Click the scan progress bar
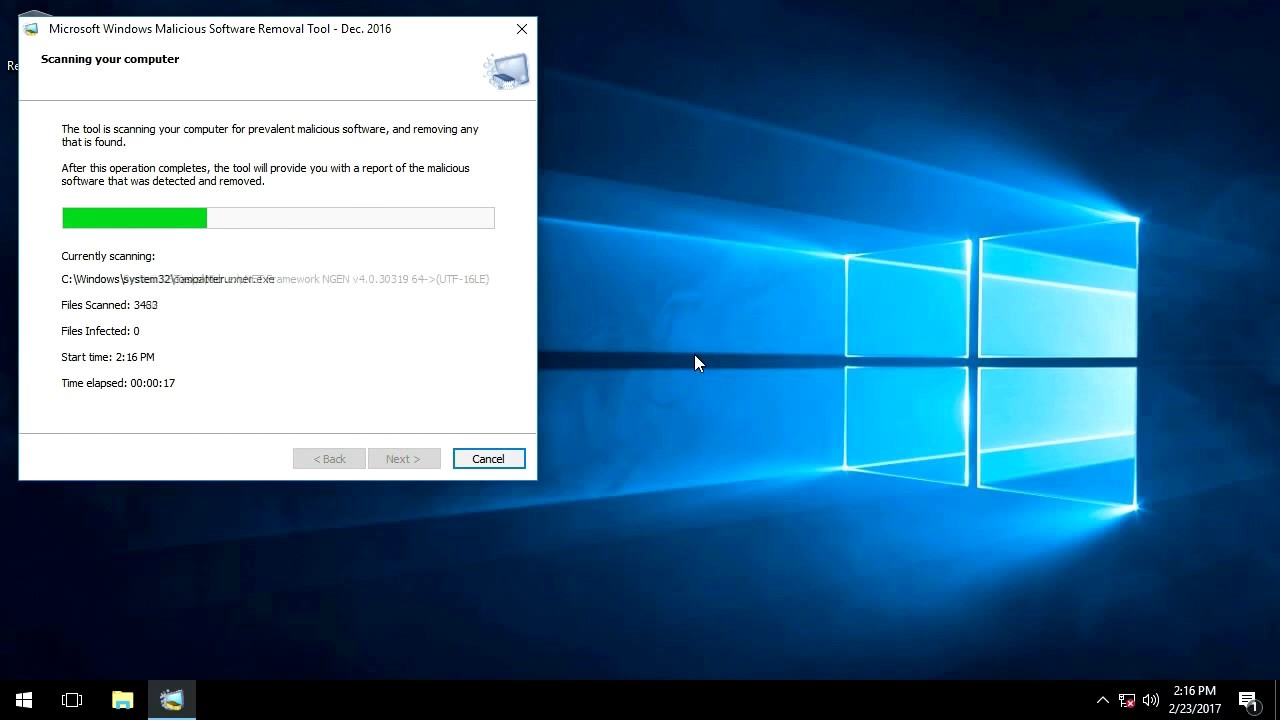The width and height of the screenshot is (1280, 720). (278, 218)
